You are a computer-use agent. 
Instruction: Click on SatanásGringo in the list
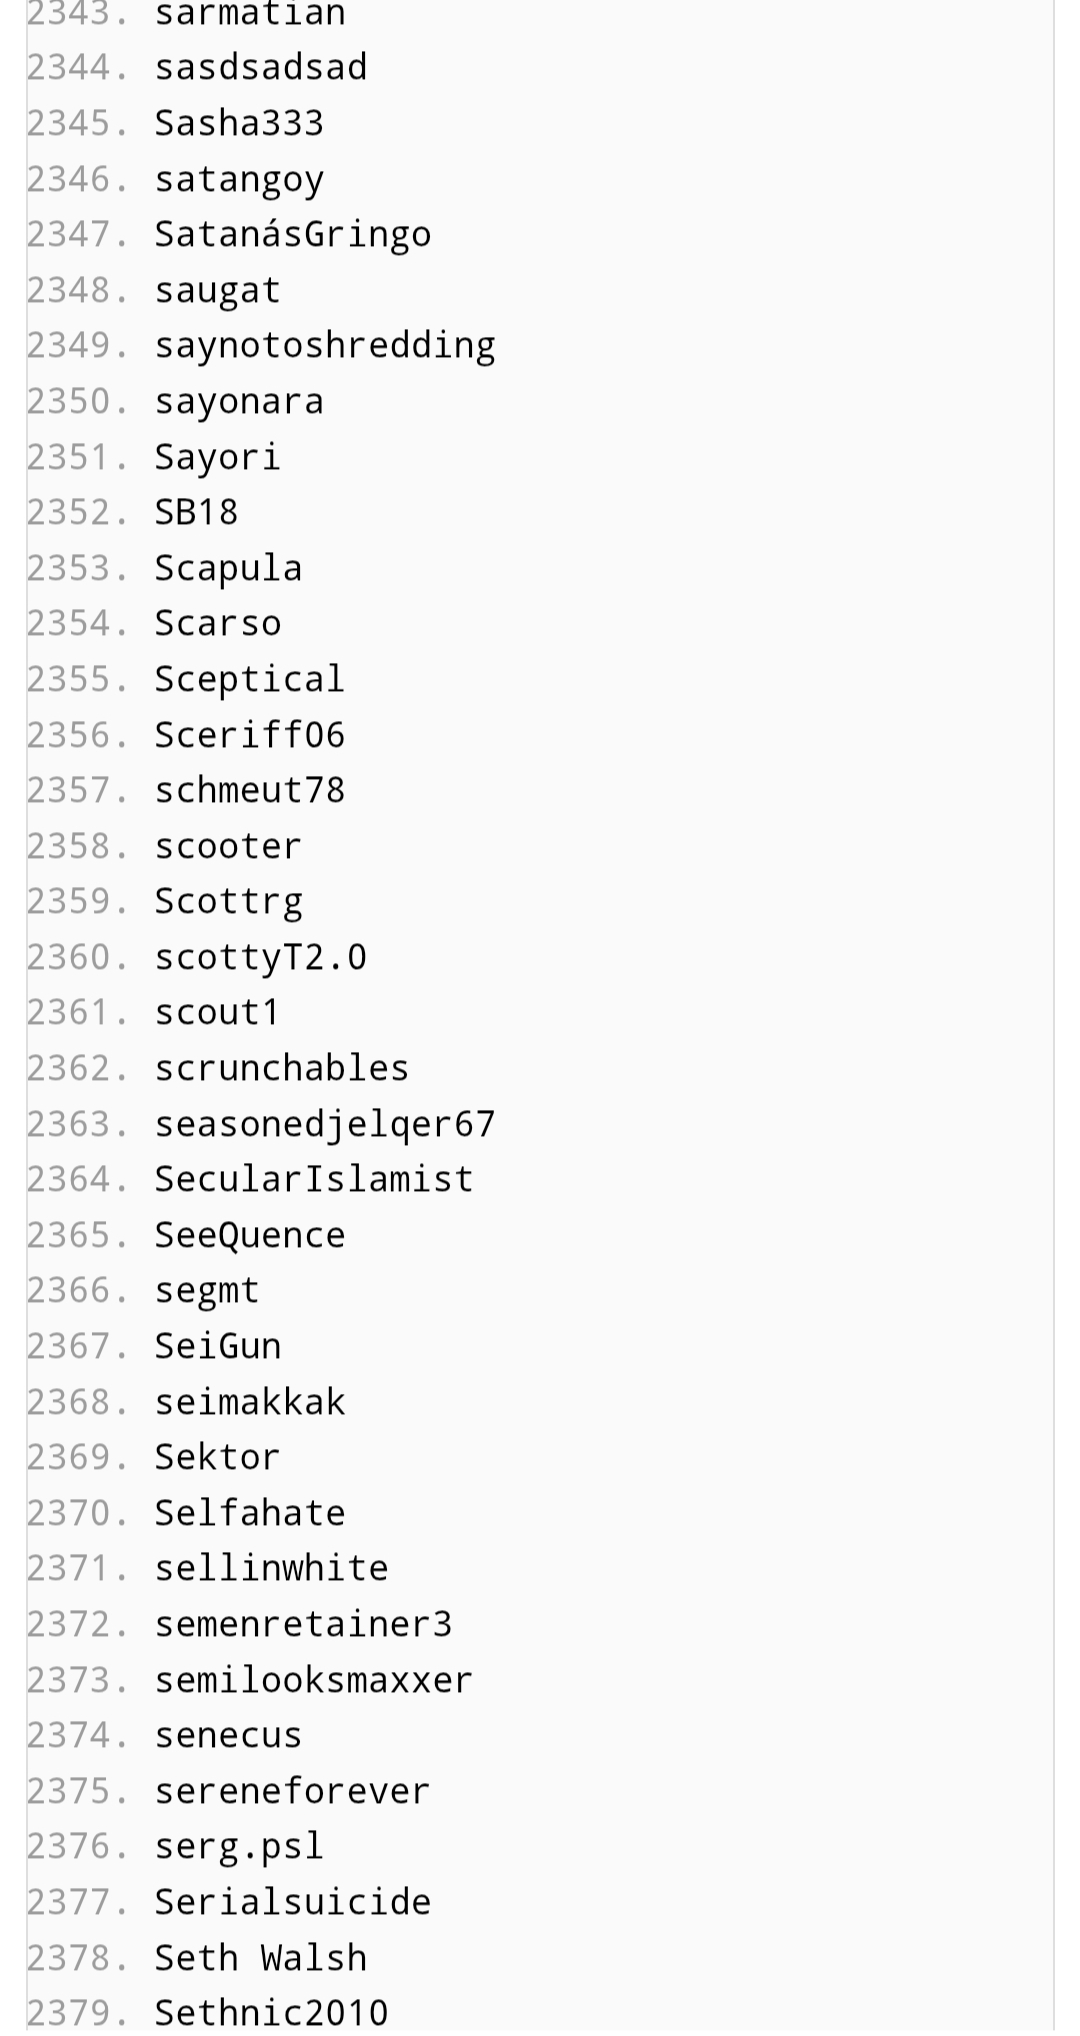pos(292,234)
